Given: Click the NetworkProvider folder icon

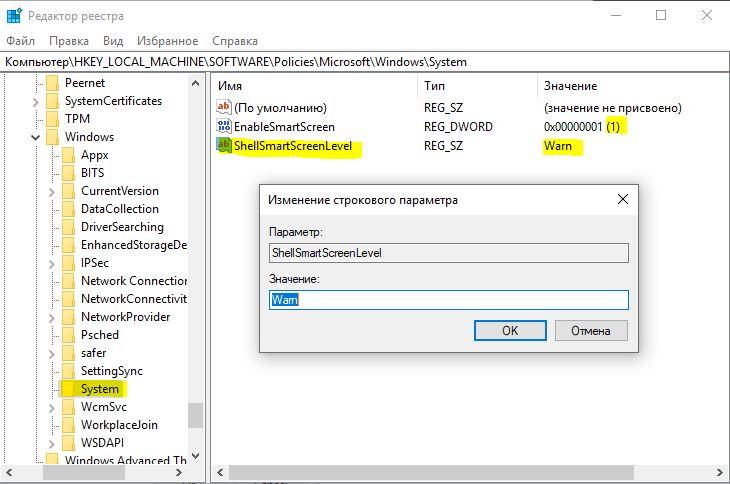Looking at the screenshot, I should (68, 317).
